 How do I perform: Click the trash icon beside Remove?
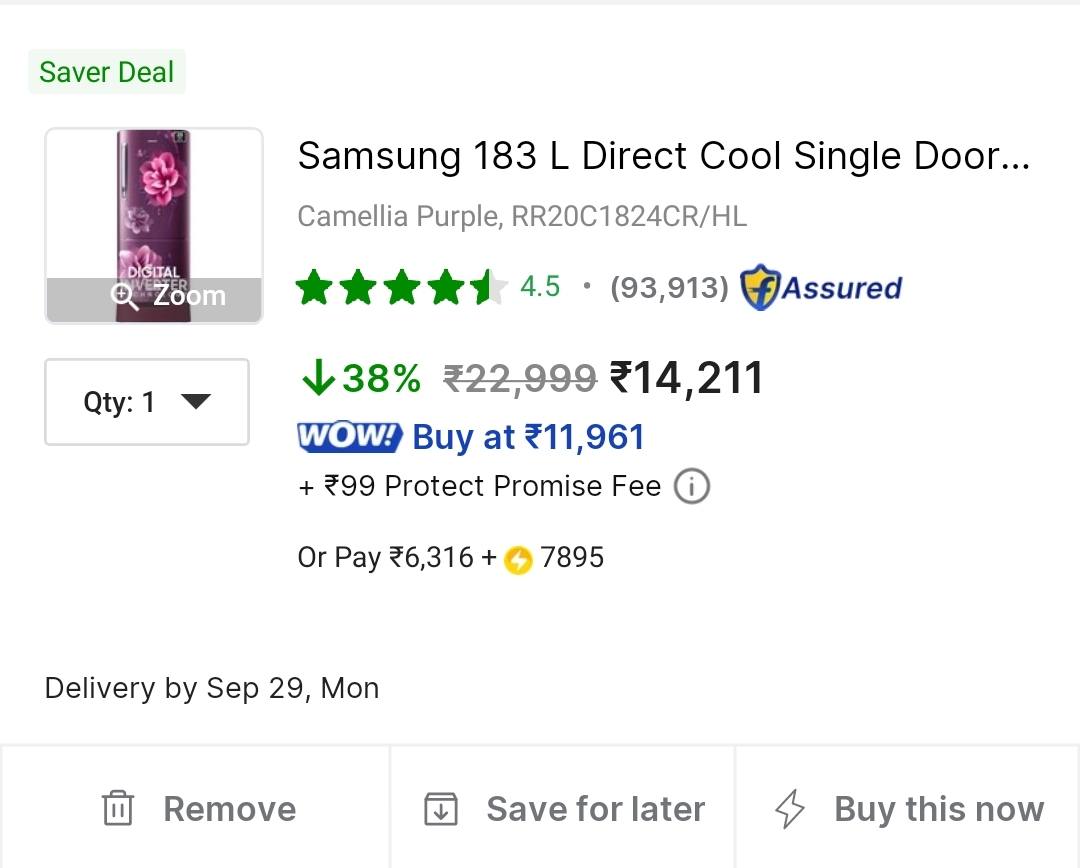point(118,808)
